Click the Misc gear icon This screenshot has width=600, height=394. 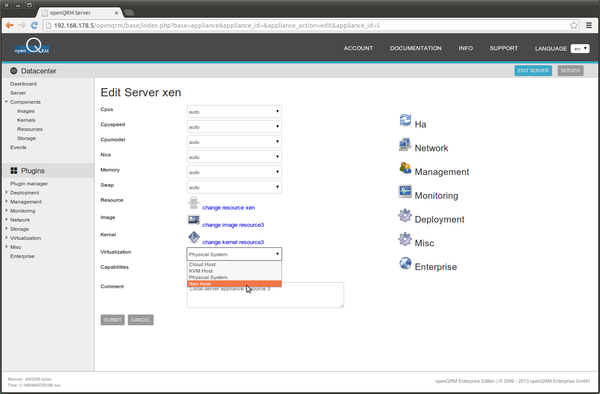(x=405, y=239)
